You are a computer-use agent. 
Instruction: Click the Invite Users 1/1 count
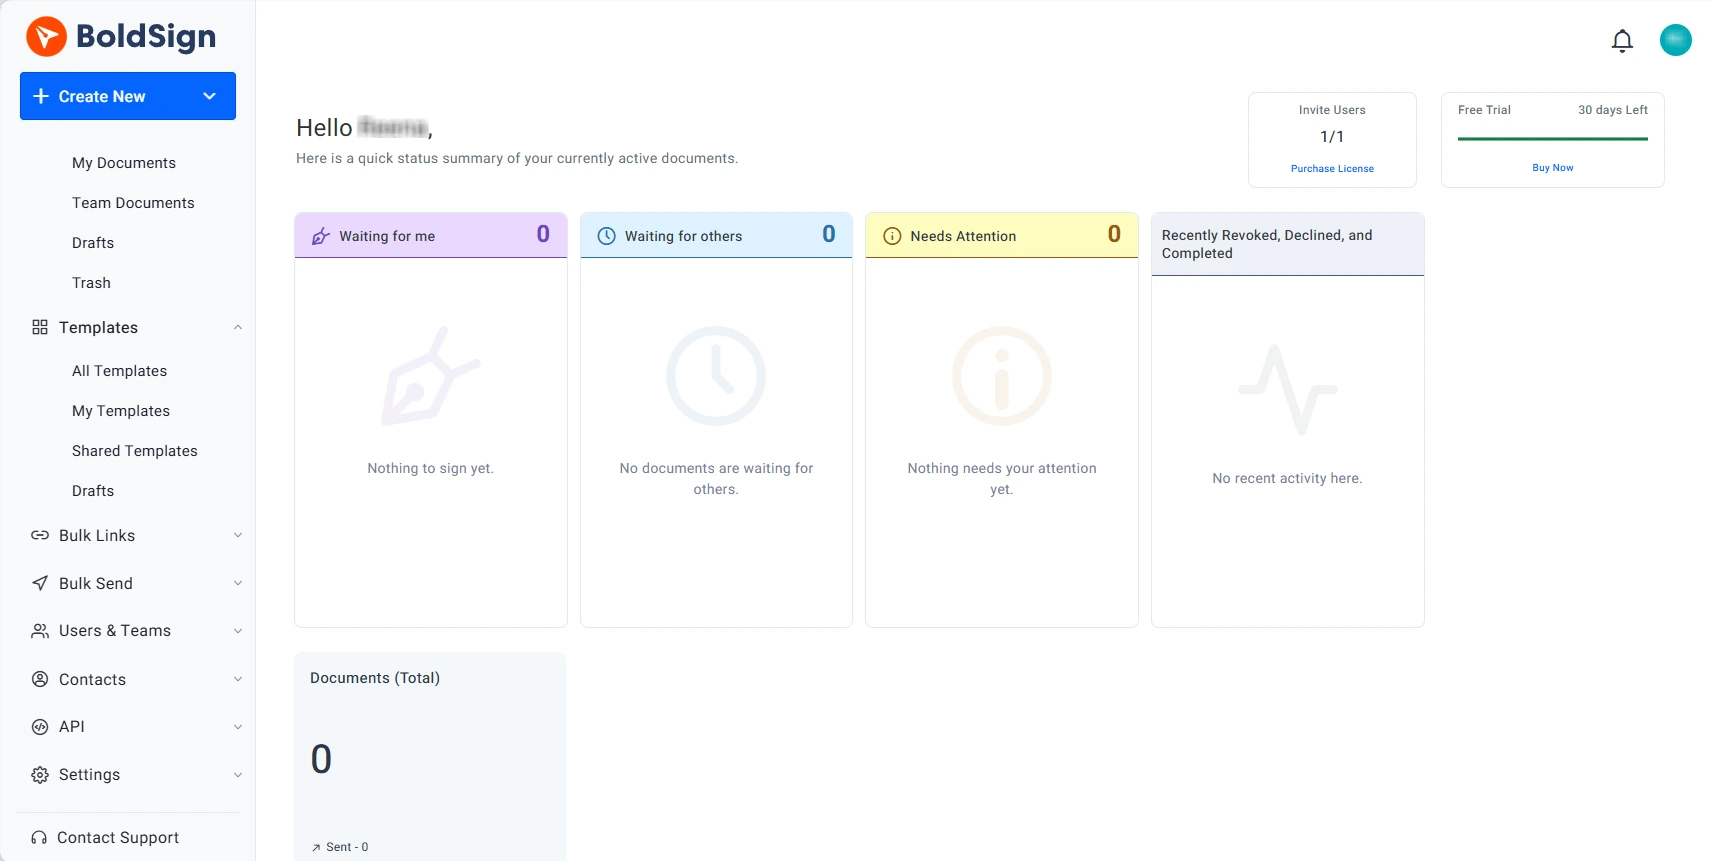click(1332, 137)
